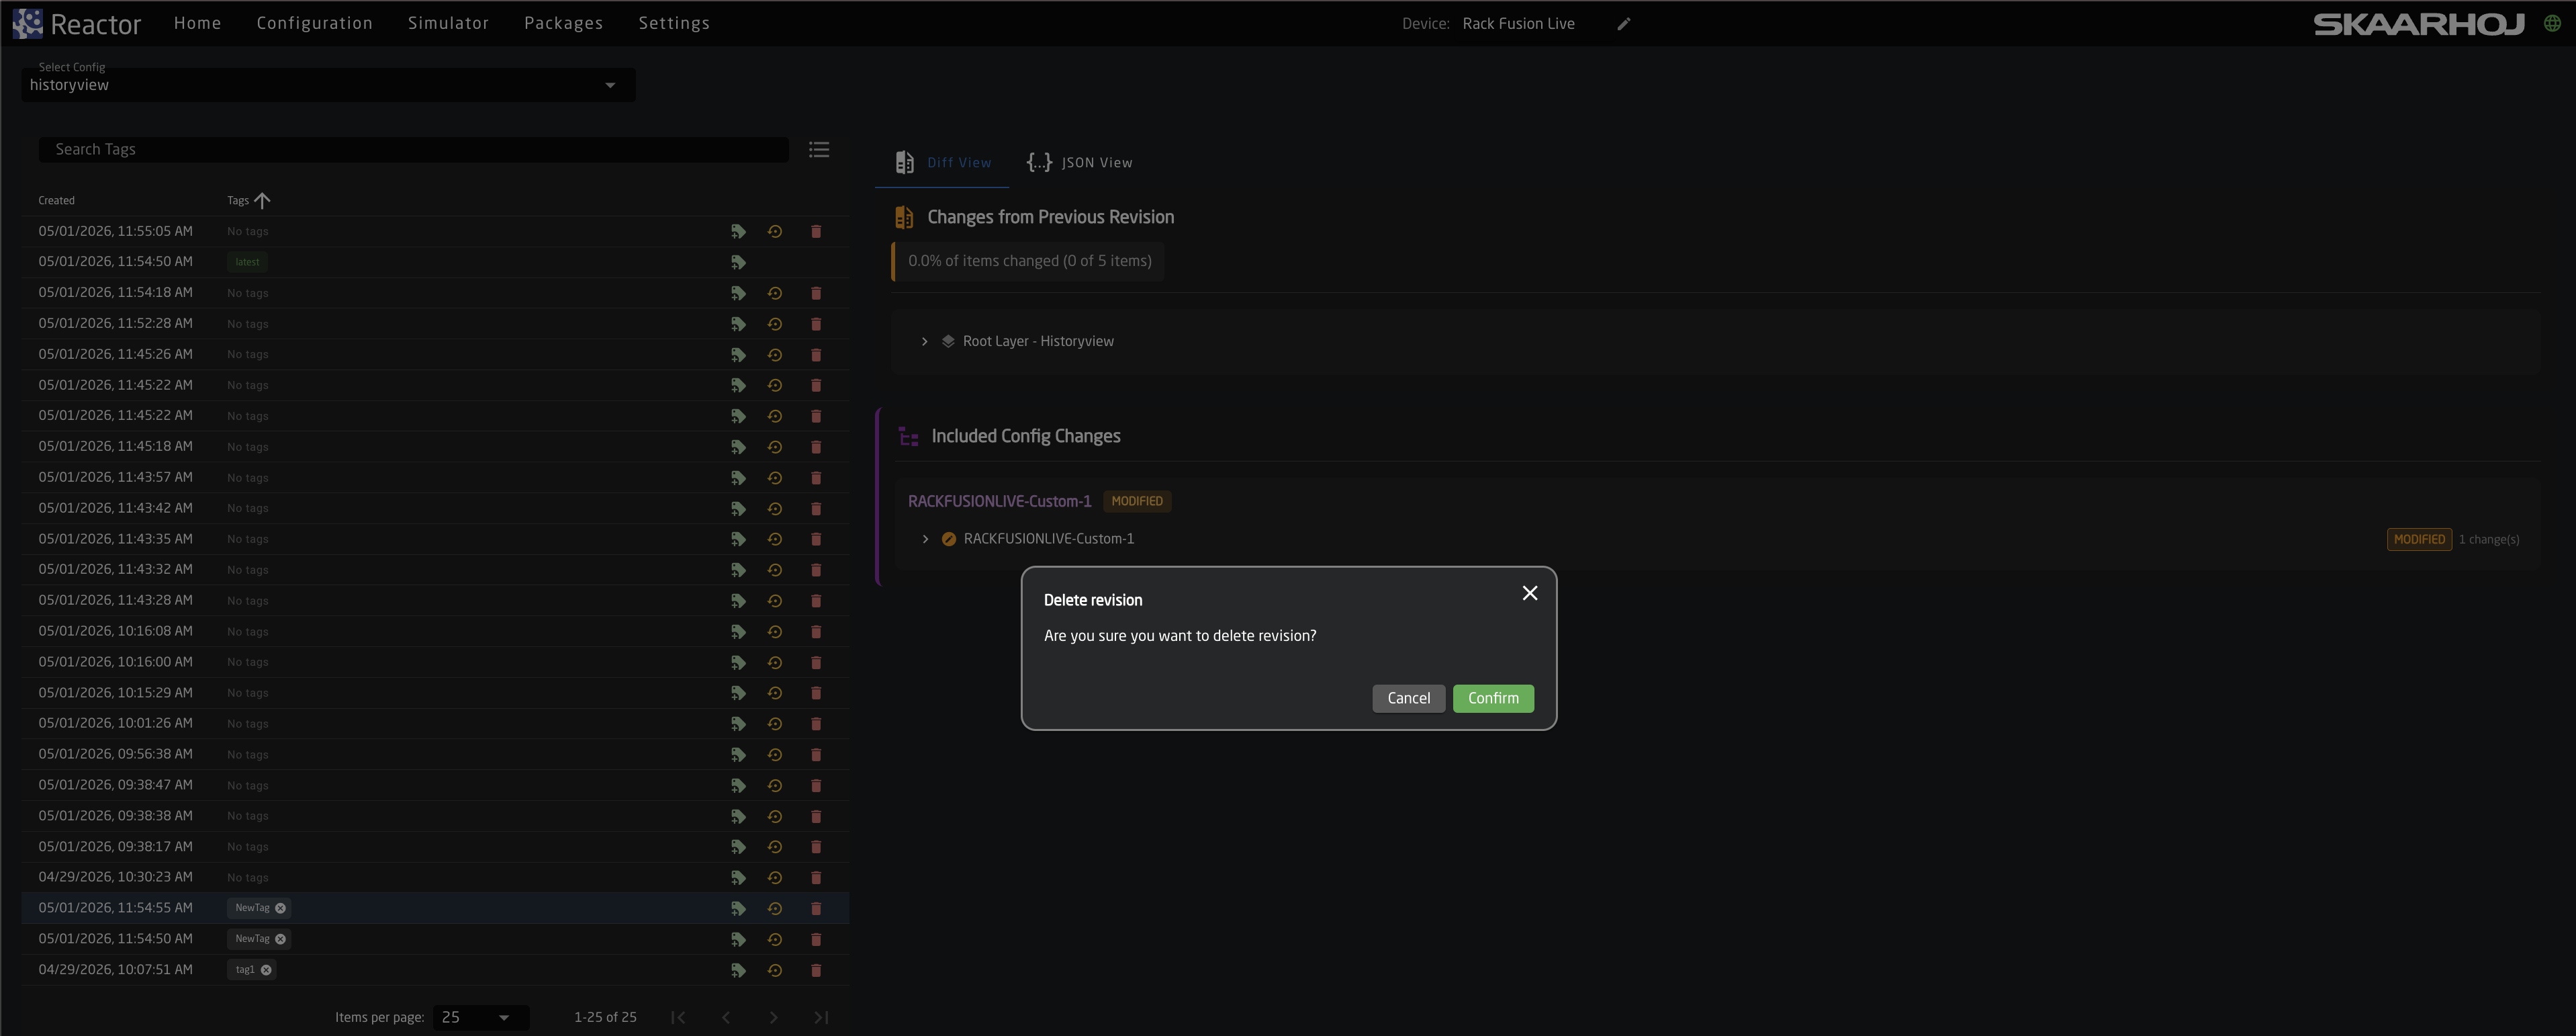Open the Packages menu

(563, 23)
